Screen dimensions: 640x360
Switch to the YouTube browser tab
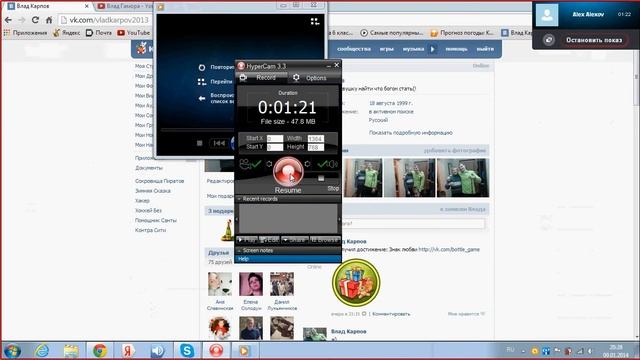[x=124, y=6]
